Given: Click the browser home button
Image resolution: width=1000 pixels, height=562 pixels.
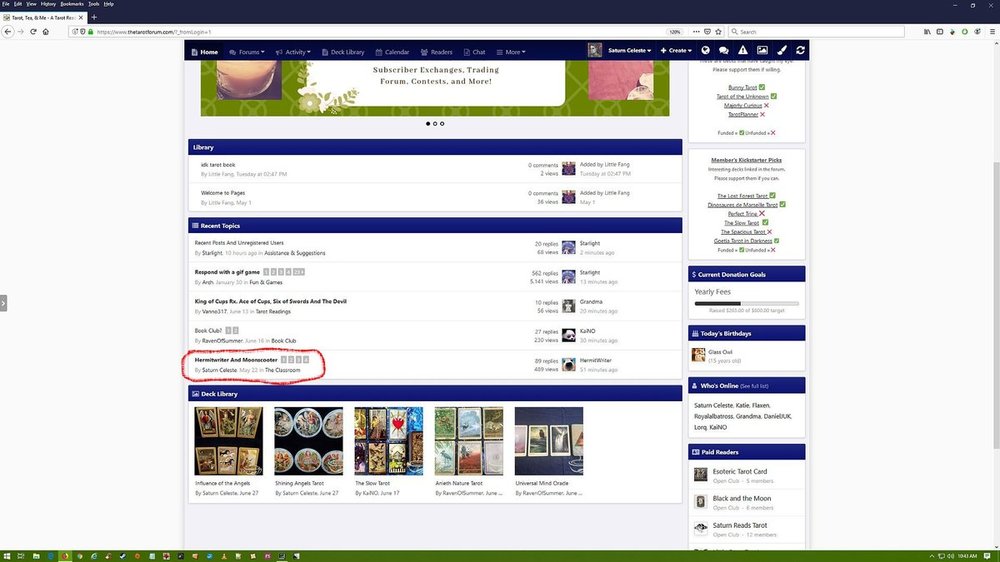Looking at the screenshot, I should coord(46,32).
